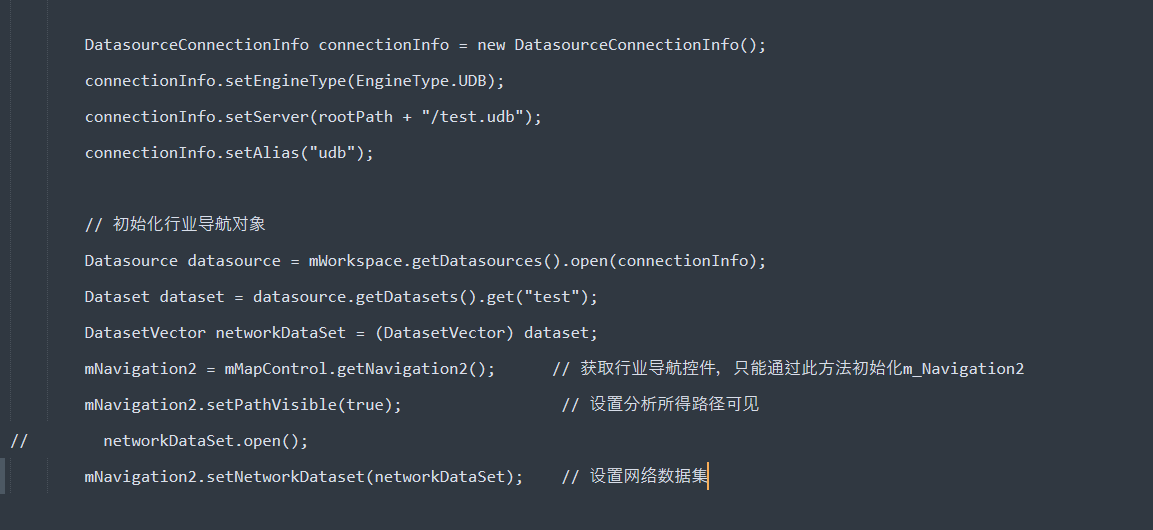Image resolution: width=1153 pixels, height=530 pixels.
Task: Click the "/test.udb" string literal
Action: click(472, 117)
